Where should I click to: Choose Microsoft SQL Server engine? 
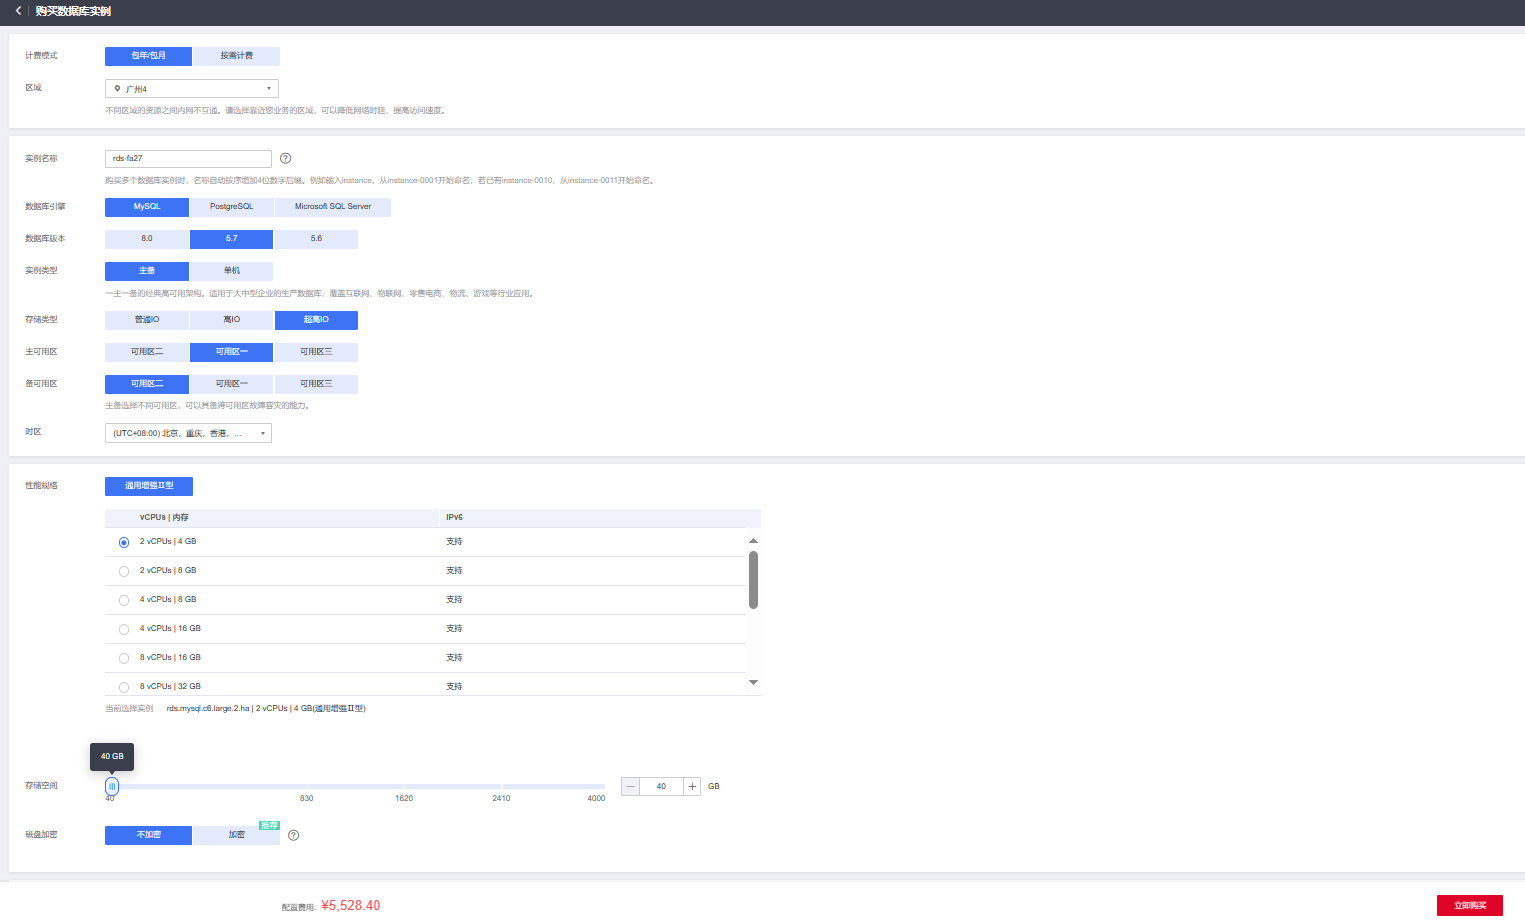[332, 207]
